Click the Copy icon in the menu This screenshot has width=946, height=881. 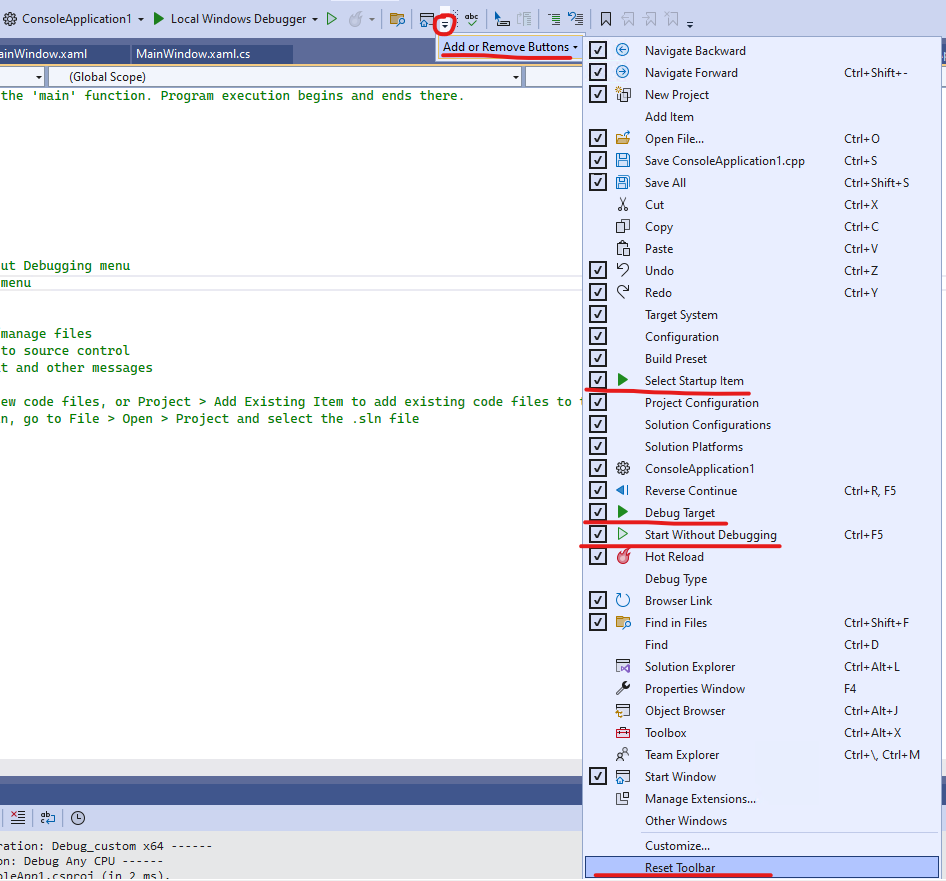coord(623,226)
